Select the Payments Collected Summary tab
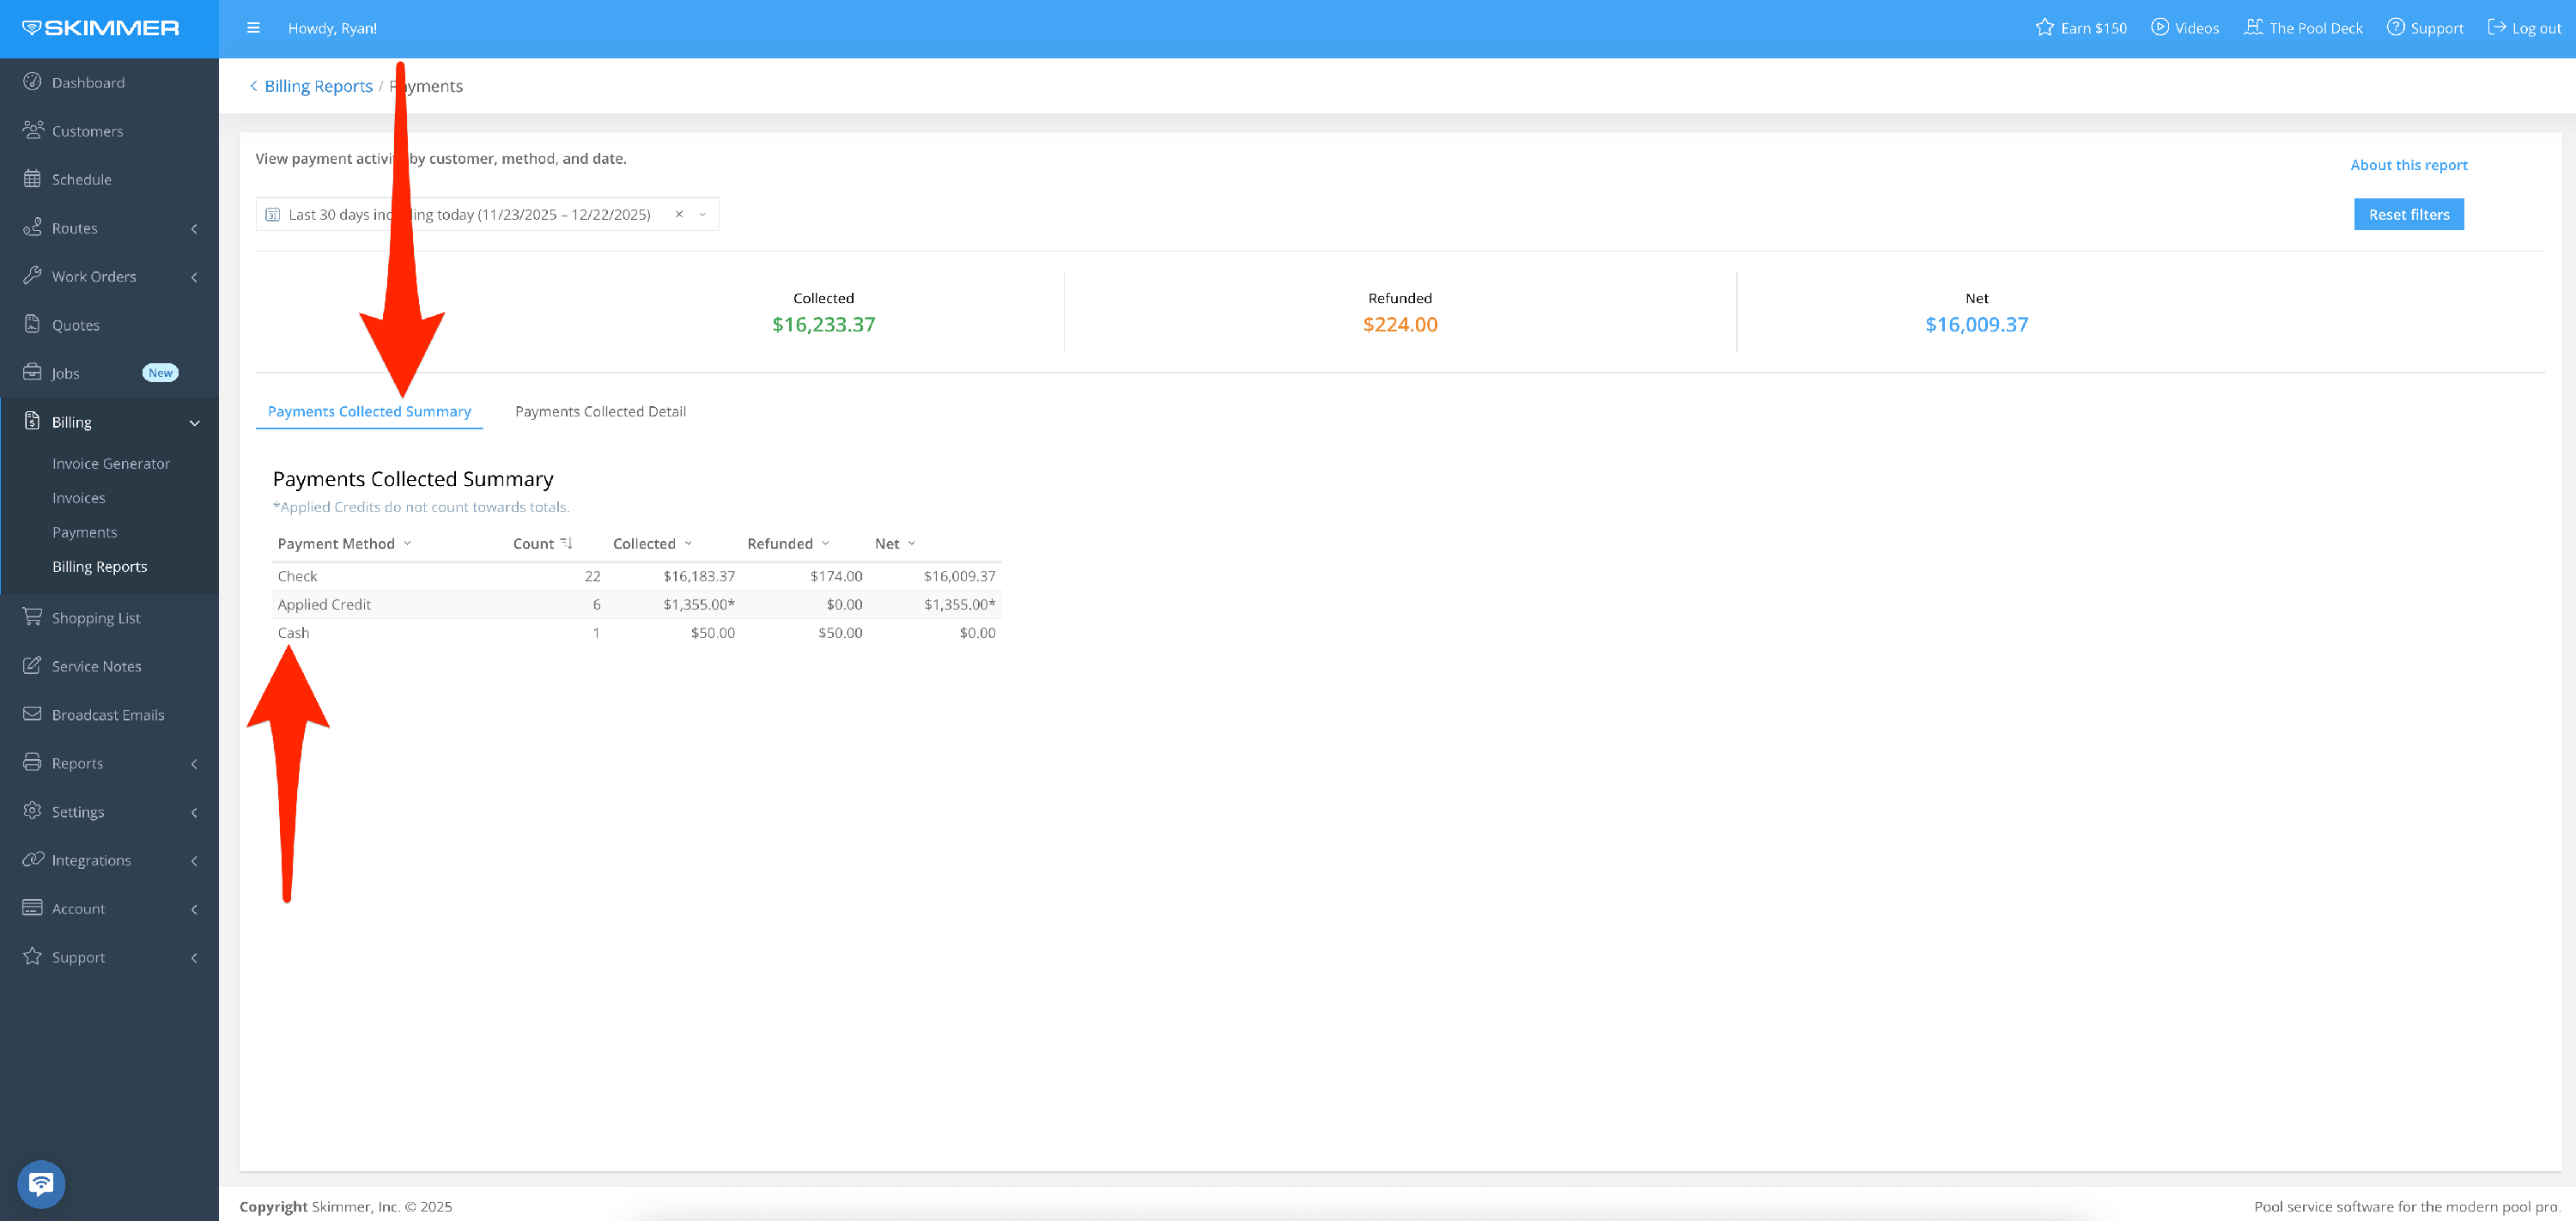 coord(369,411)
